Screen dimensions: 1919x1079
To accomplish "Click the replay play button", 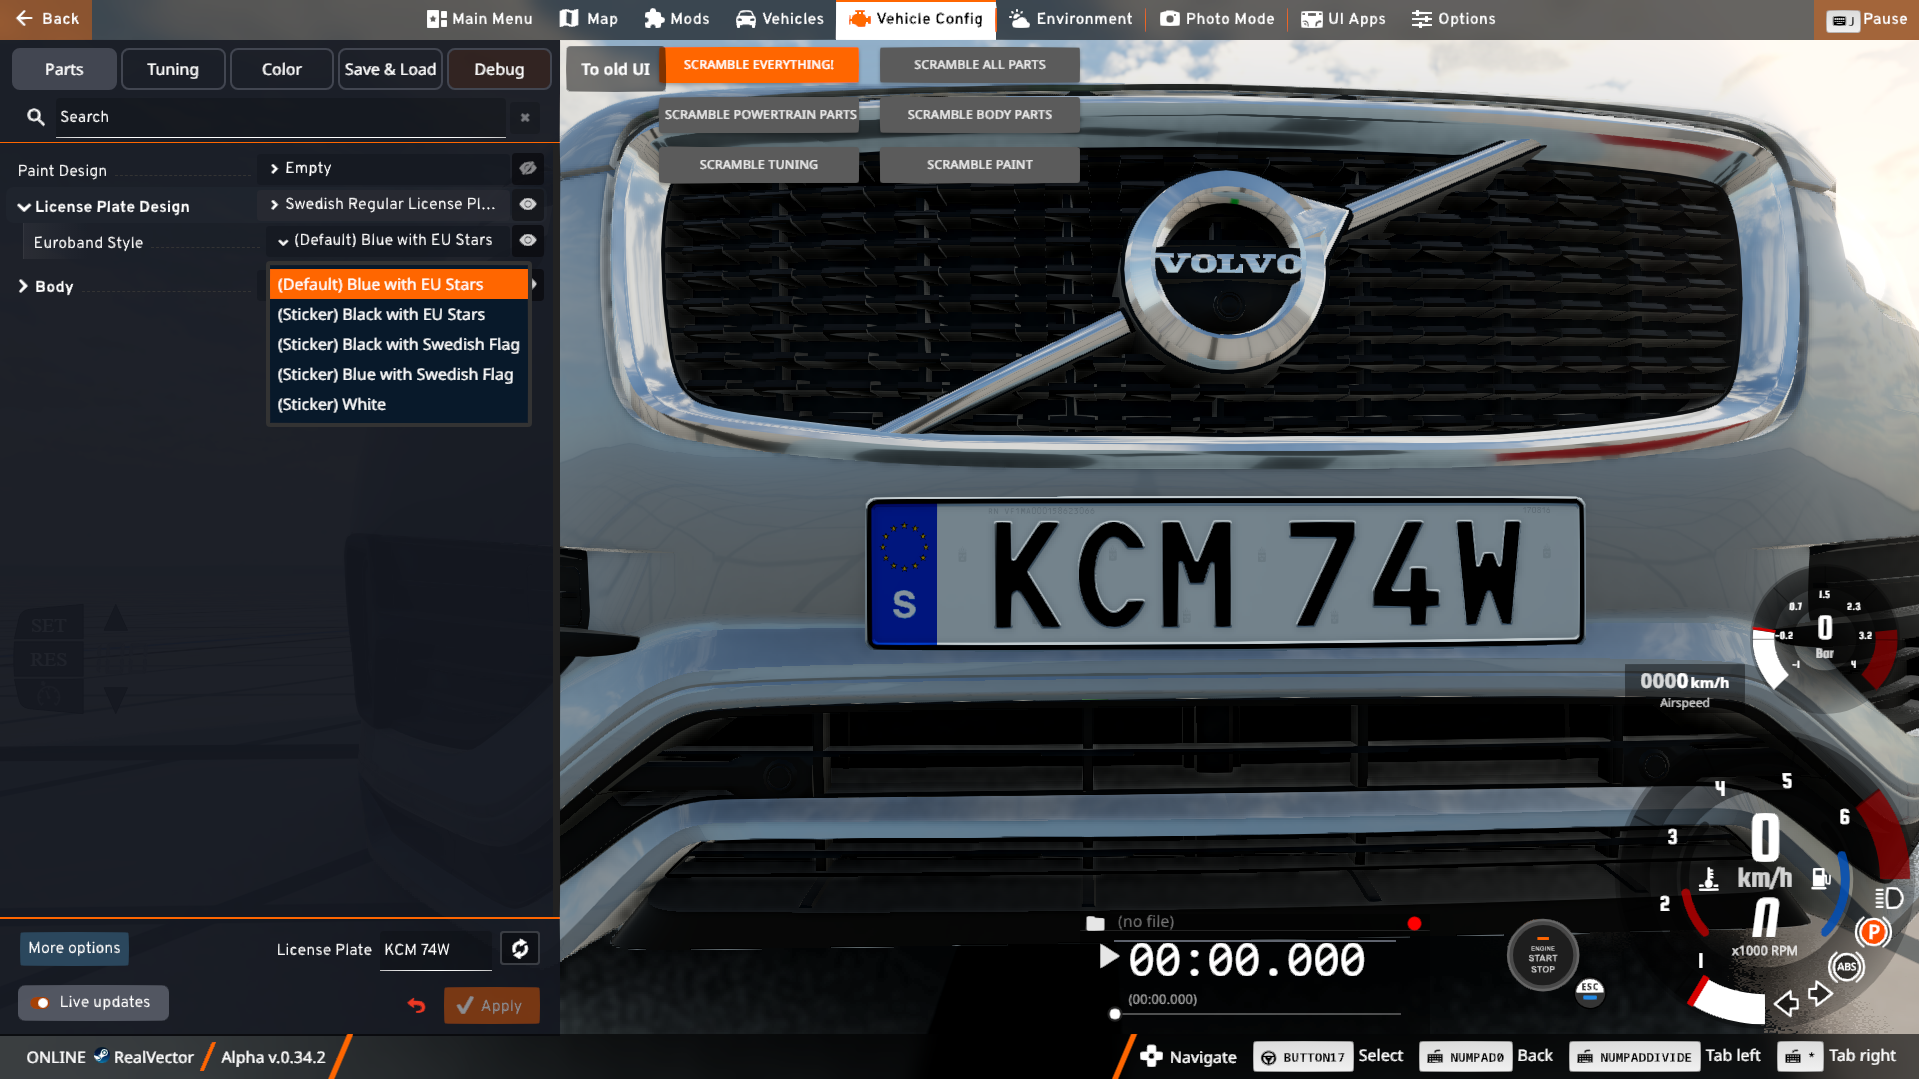I will pos(1108,957).
